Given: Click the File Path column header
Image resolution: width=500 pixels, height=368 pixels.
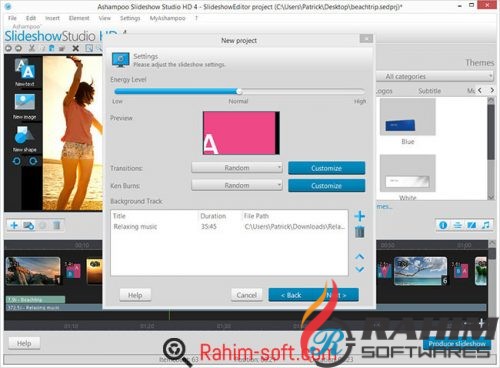Looking at the screenshot, I should tap(256, 216).
